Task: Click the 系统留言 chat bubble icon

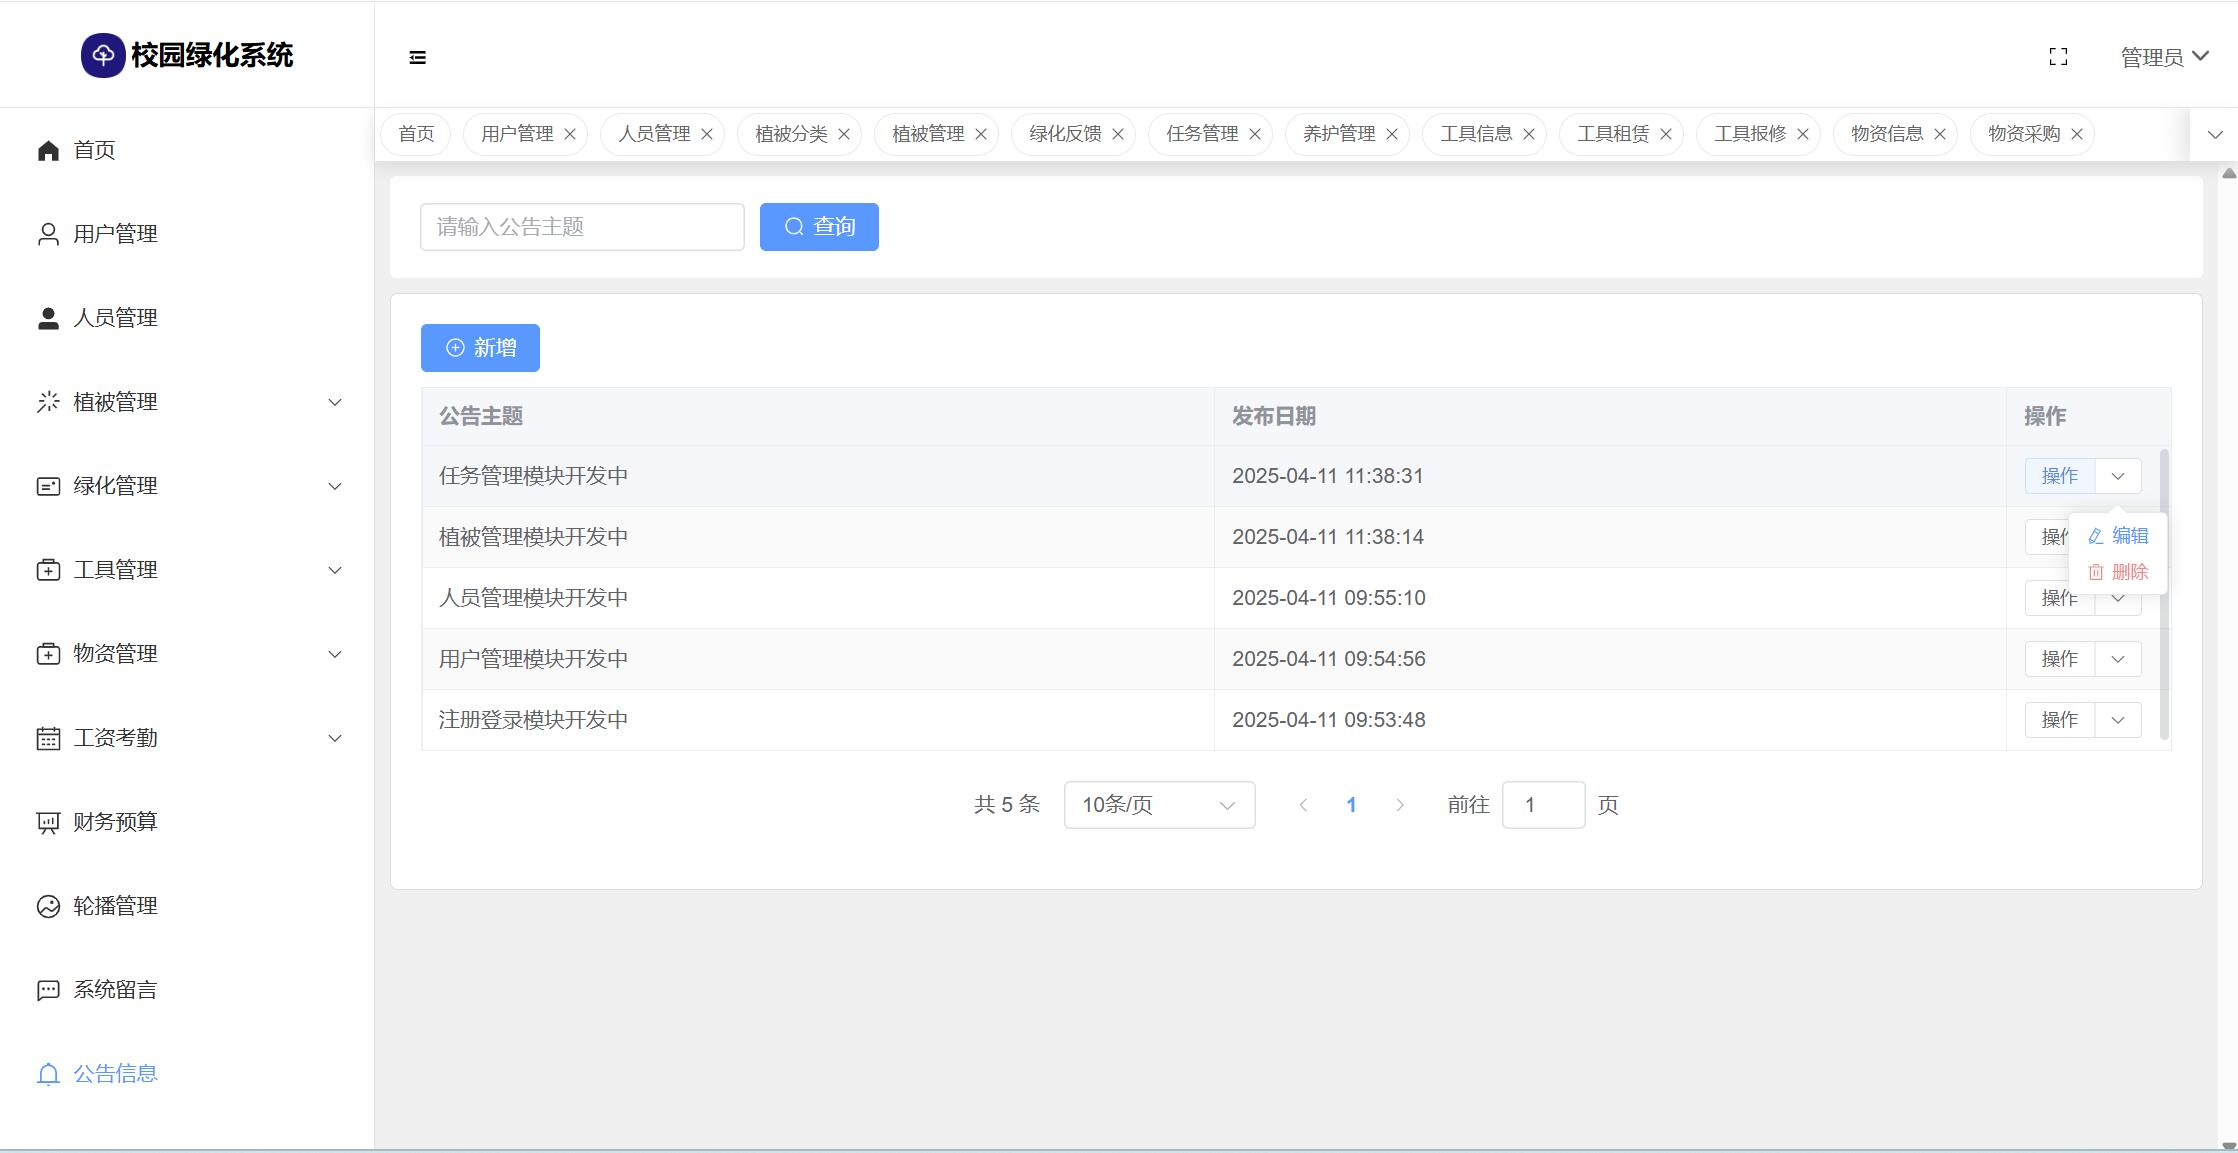Action: (48, 990)
